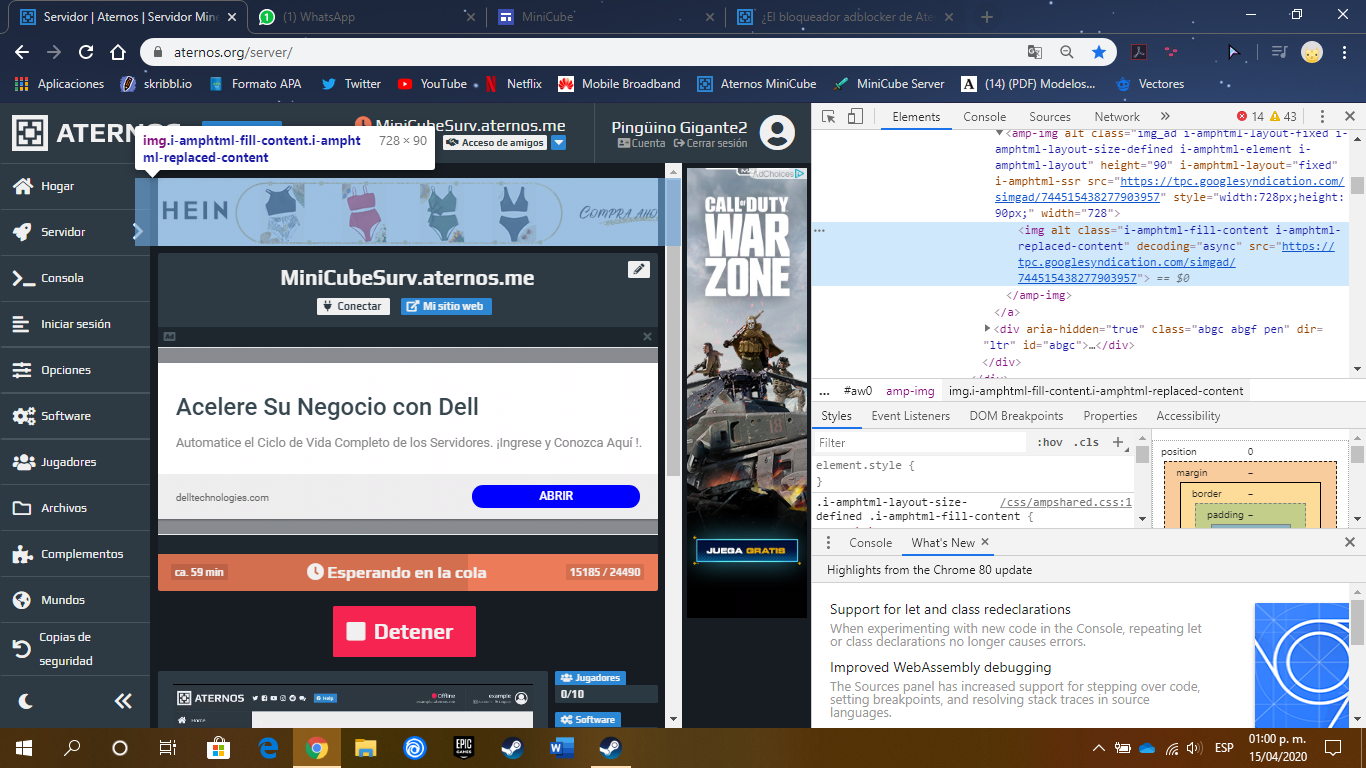
Task: Collapse the amp-img node in the DOM tree
Action: point(1000,133)
